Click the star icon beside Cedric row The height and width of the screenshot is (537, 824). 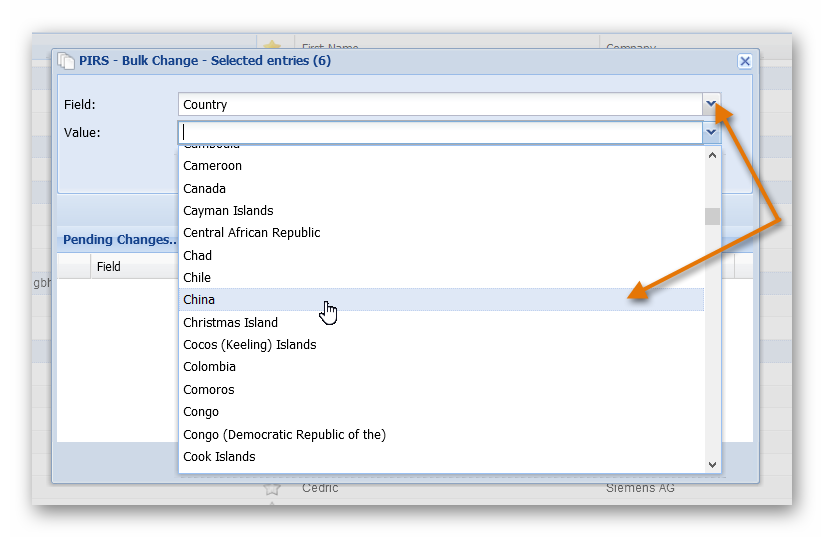(271, 488)
